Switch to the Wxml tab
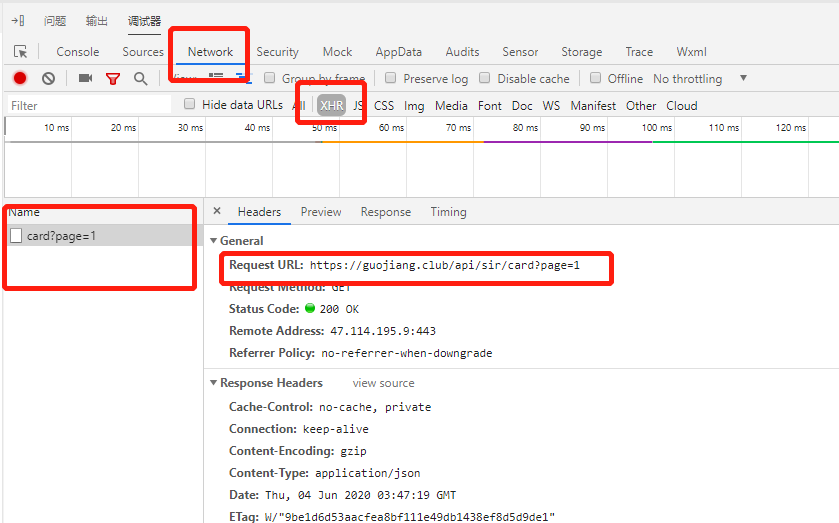Viewport: 839px width, 523px height. [691, 52]
